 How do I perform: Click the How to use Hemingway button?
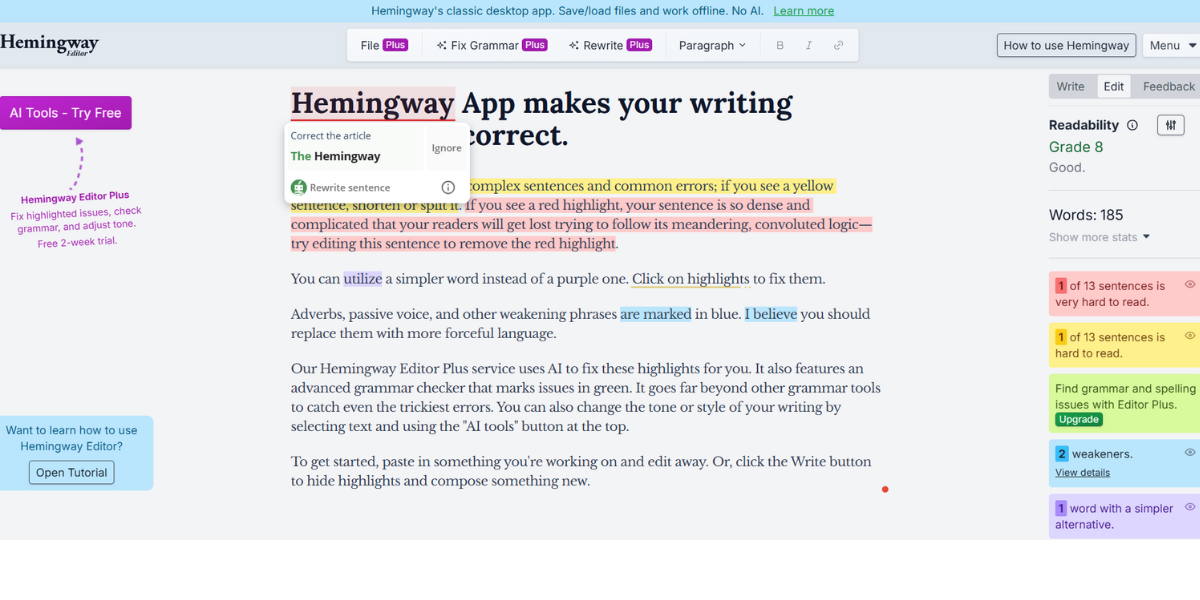(x=1066, y=45)
